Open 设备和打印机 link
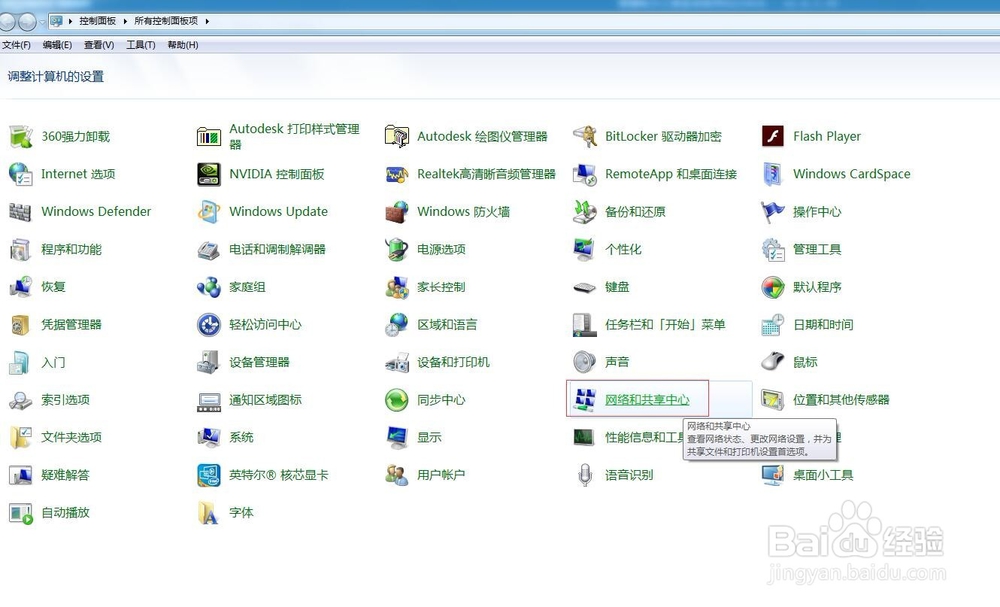 pyautogui.click(x=453, y=362)
